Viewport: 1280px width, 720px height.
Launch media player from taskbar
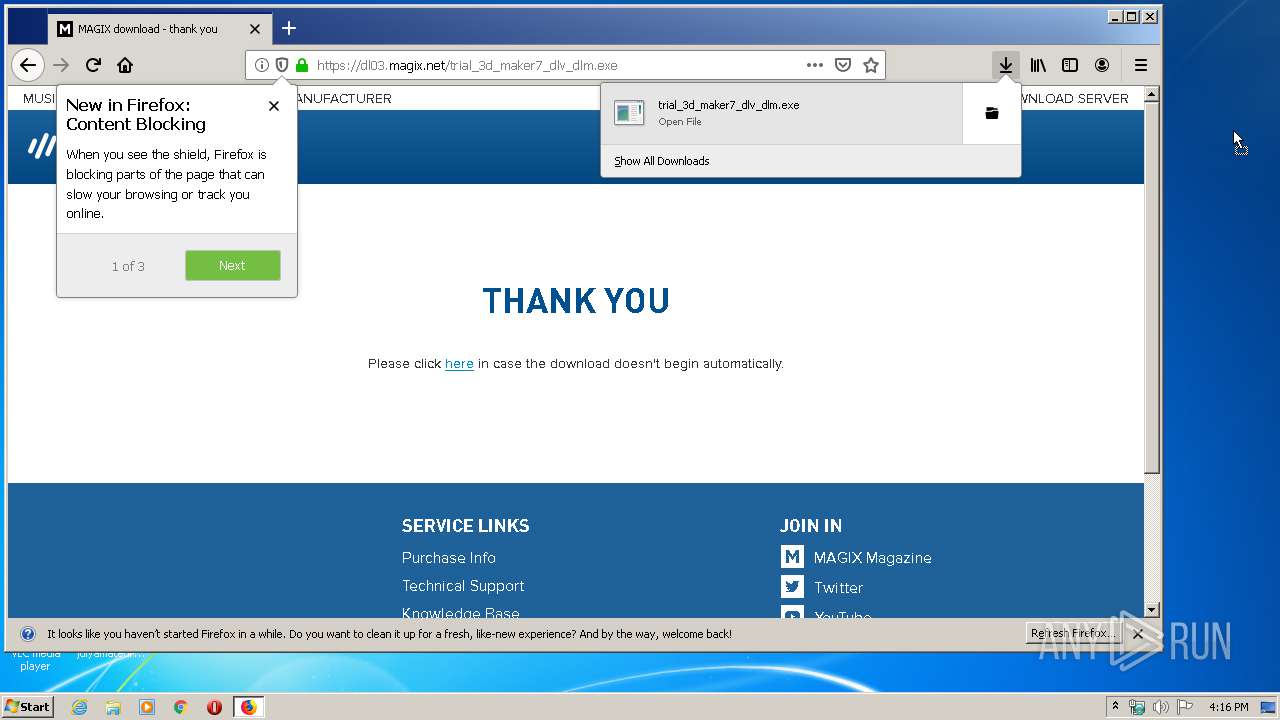tap(147, 707)
